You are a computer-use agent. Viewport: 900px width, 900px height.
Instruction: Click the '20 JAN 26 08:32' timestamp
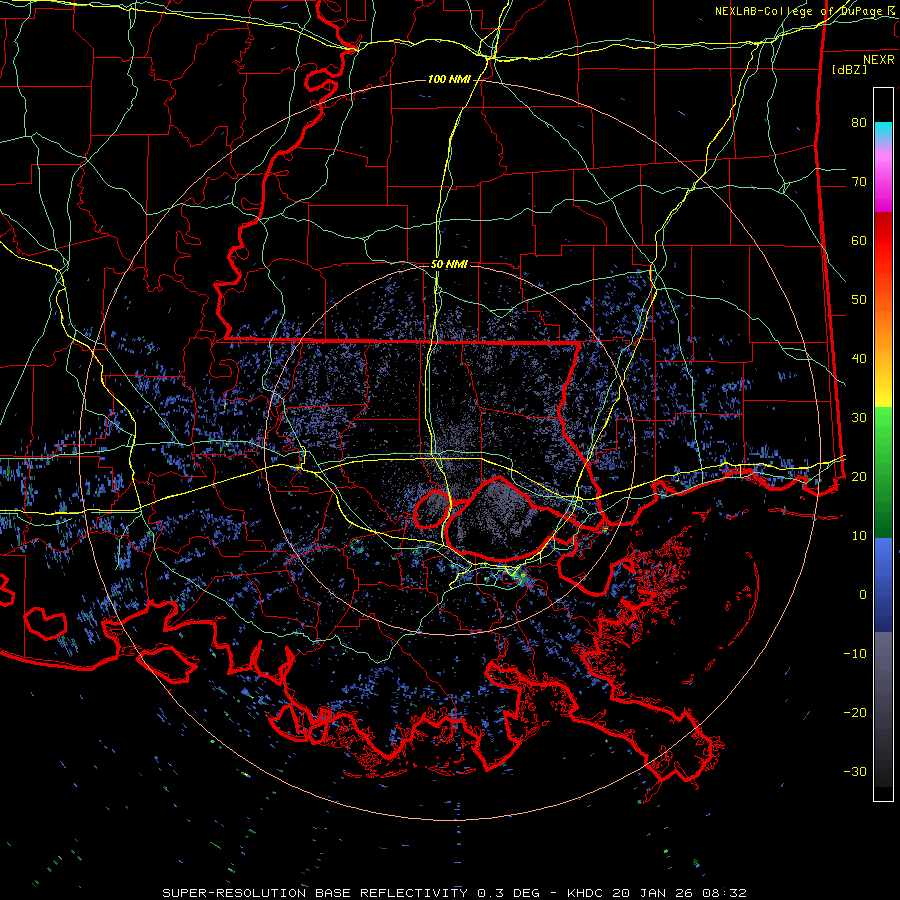pyautogui.click(x=682, y=893)
